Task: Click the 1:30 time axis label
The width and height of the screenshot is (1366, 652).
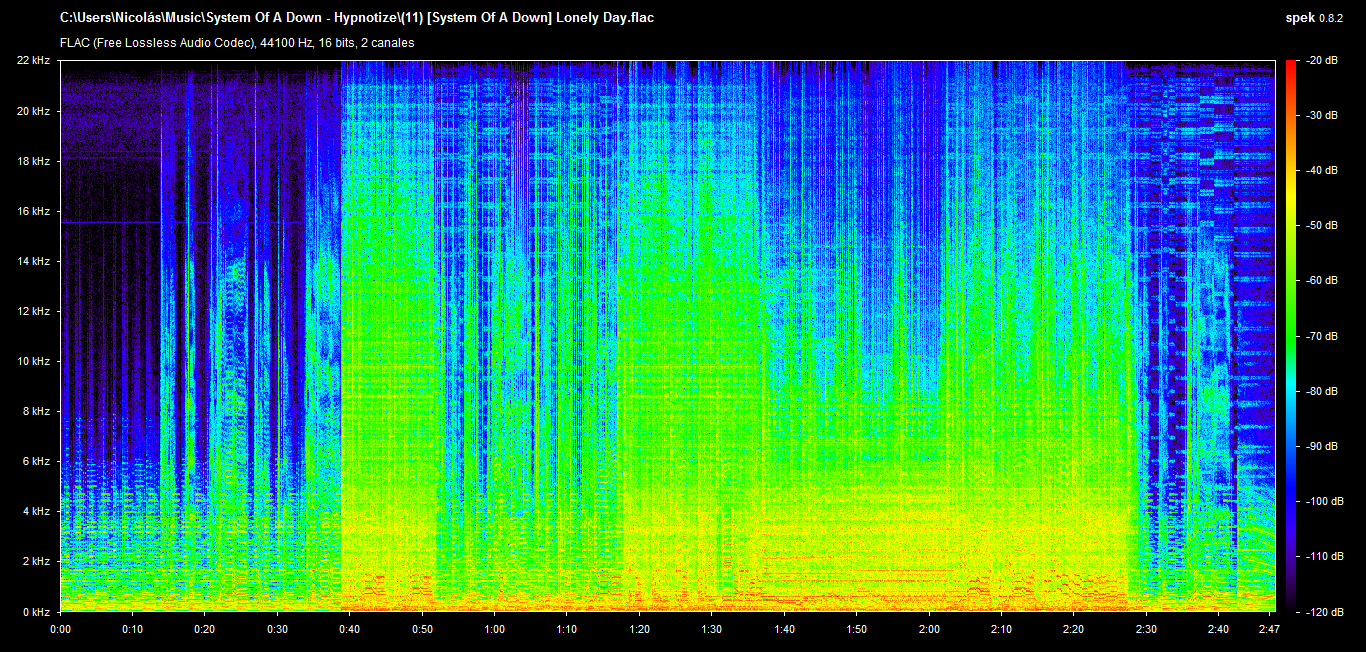Action: (x=712, y=629)
